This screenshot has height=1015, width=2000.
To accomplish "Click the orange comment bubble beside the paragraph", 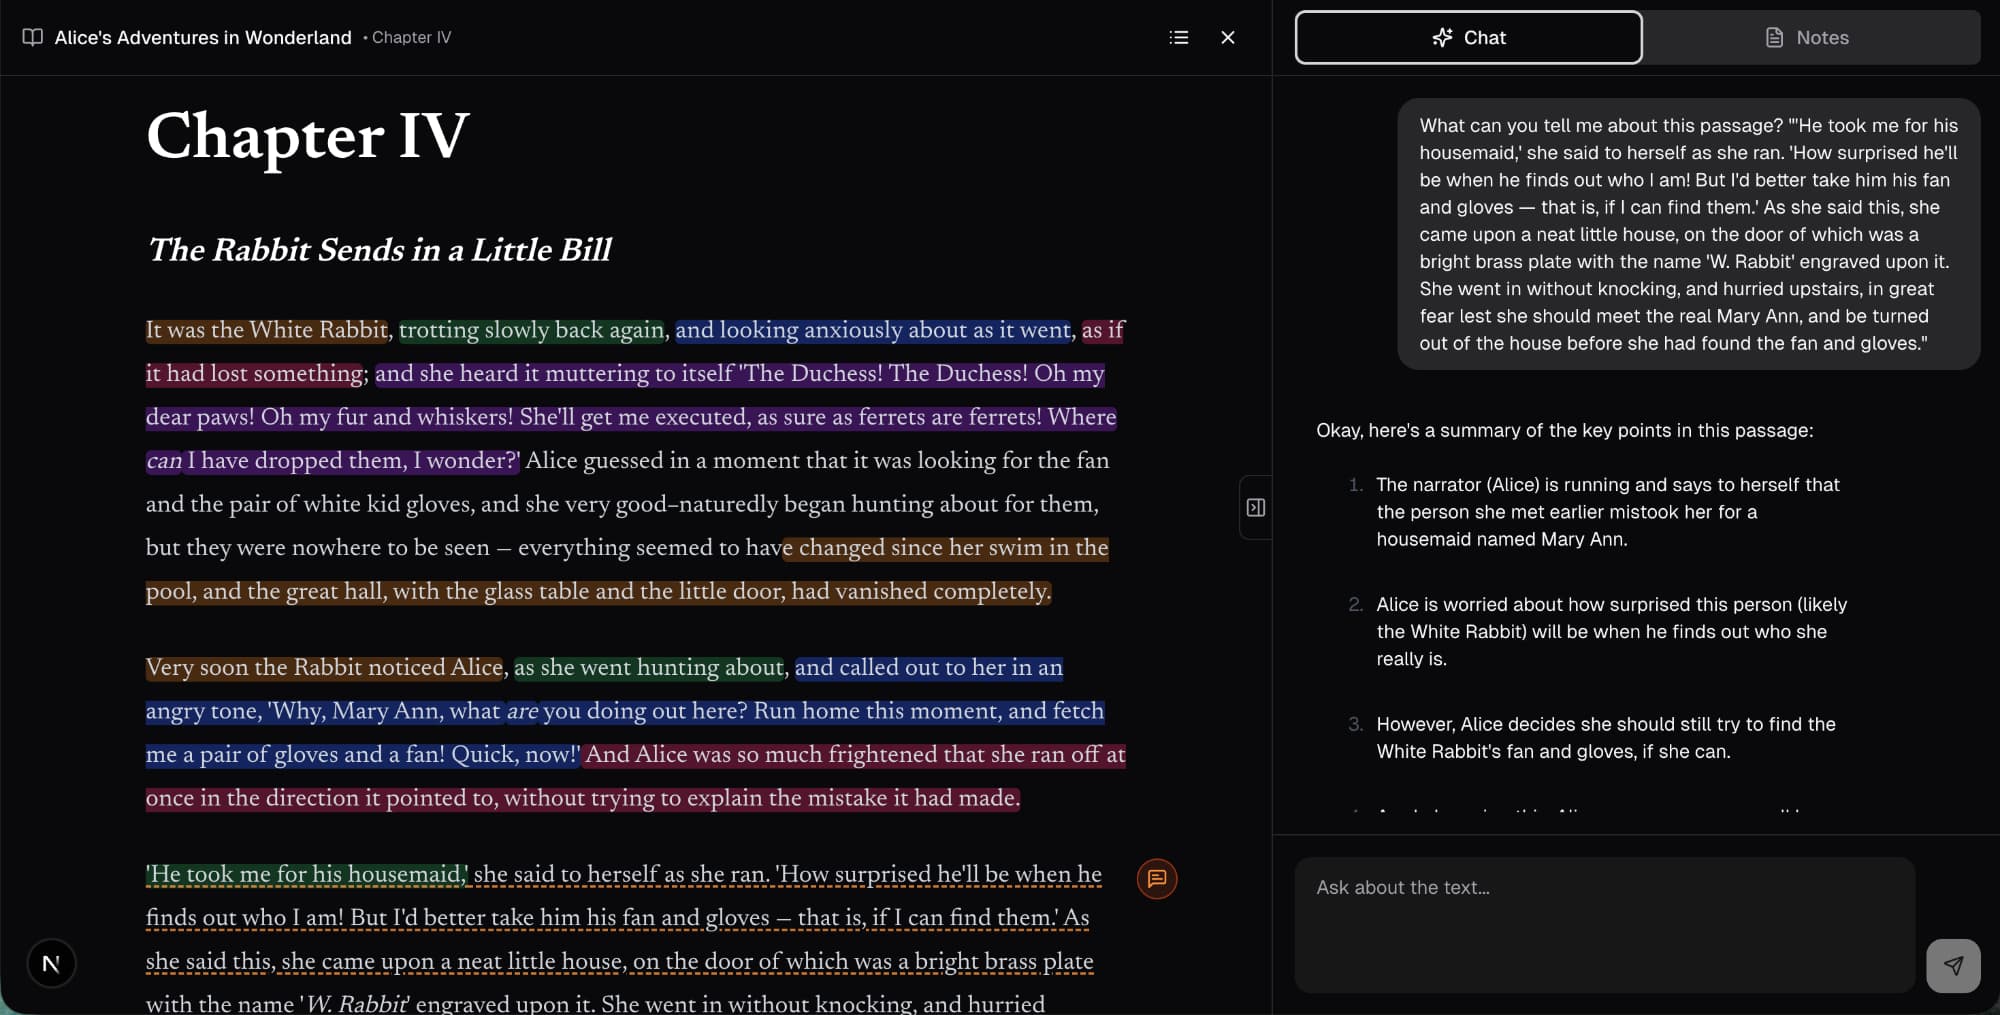I will tap(1157, 879).
